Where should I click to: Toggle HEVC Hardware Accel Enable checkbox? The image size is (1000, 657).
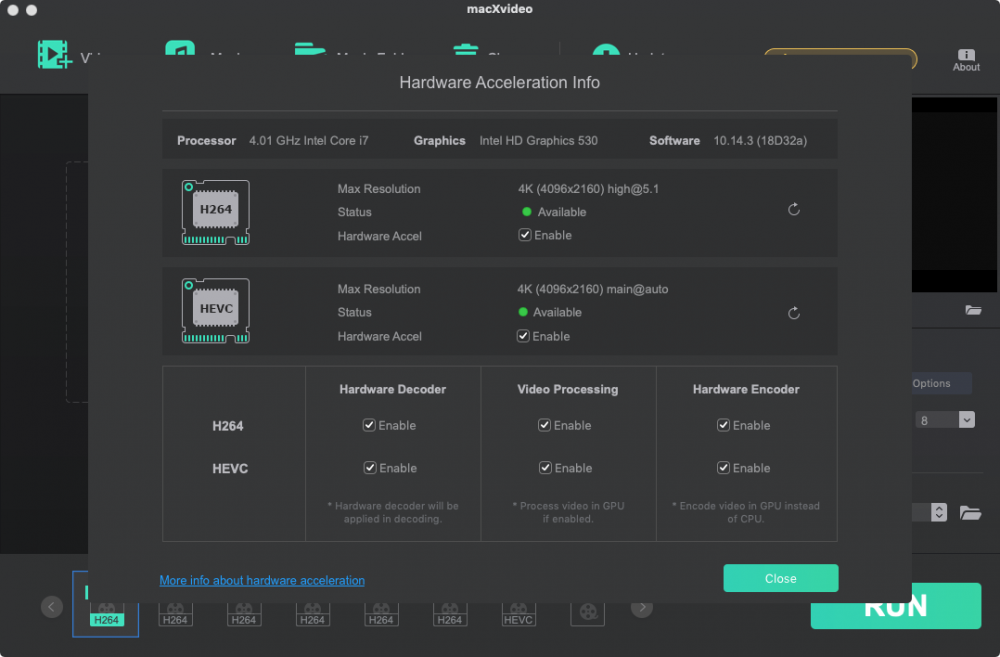523,336
